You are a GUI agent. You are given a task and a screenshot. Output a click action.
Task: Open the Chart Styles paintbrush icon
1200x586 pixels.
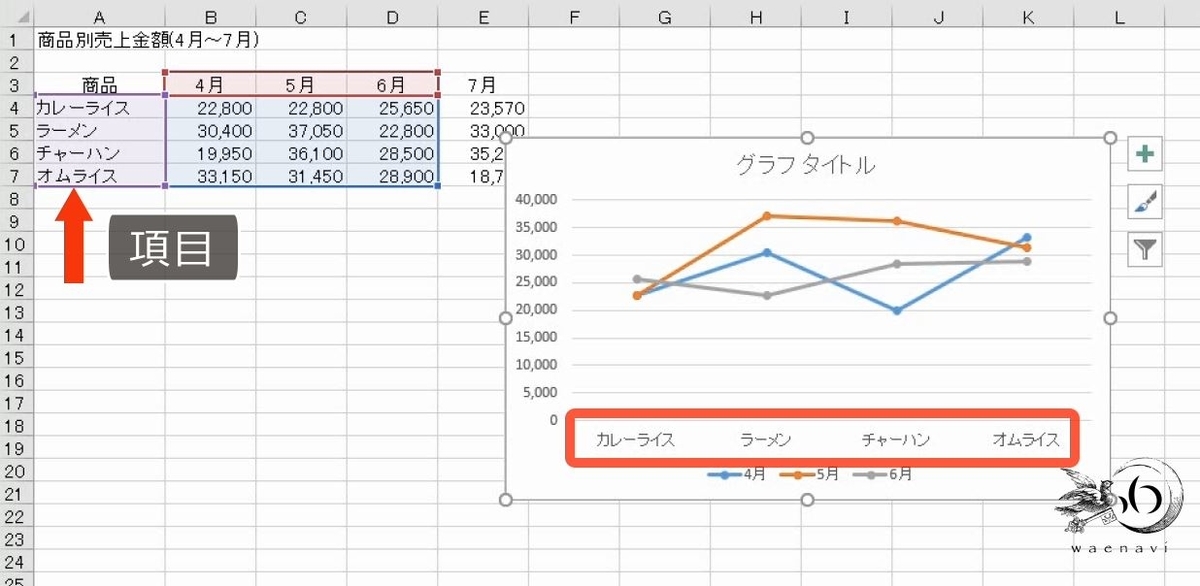(1145, 202)
